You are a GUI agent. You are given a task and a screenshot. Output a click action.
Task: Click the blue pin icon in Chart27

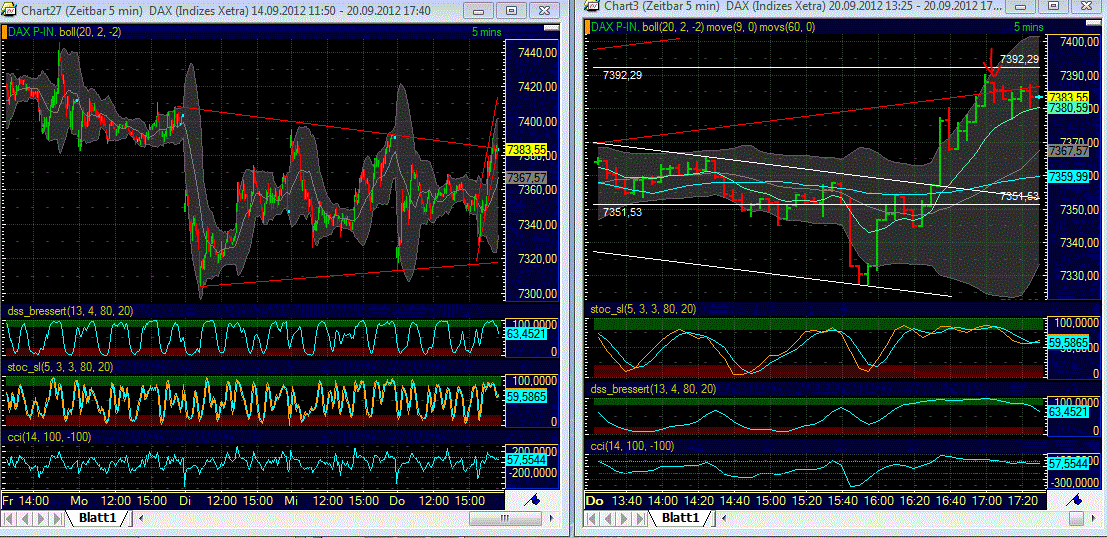point(534,499)
